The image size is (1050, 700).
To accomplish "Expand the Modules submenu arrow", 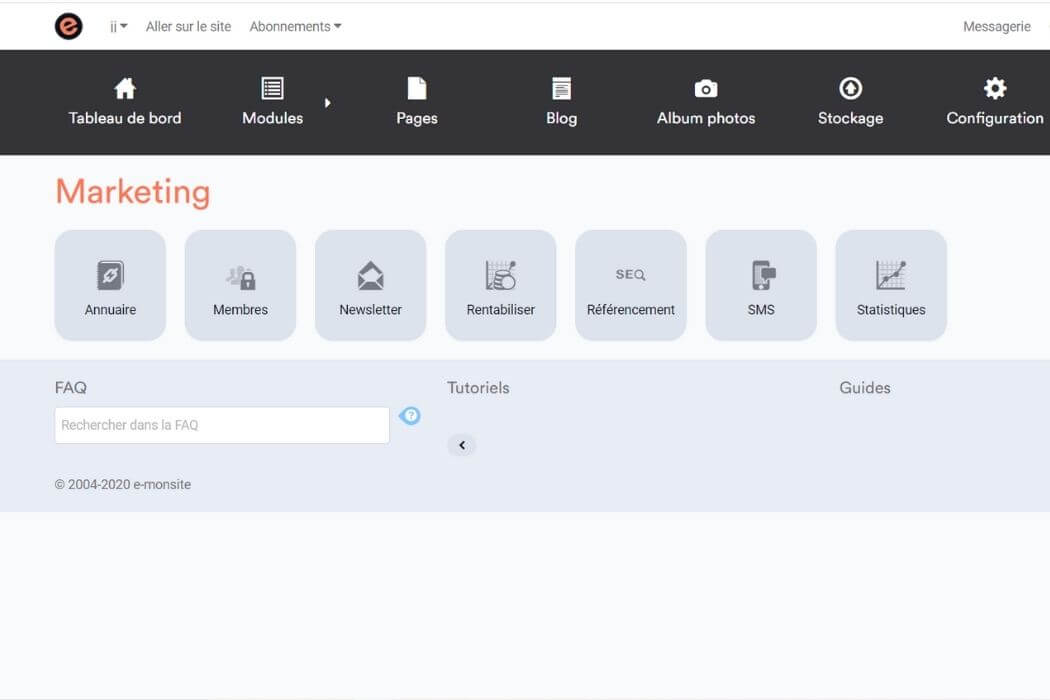I will coord(328,101).
